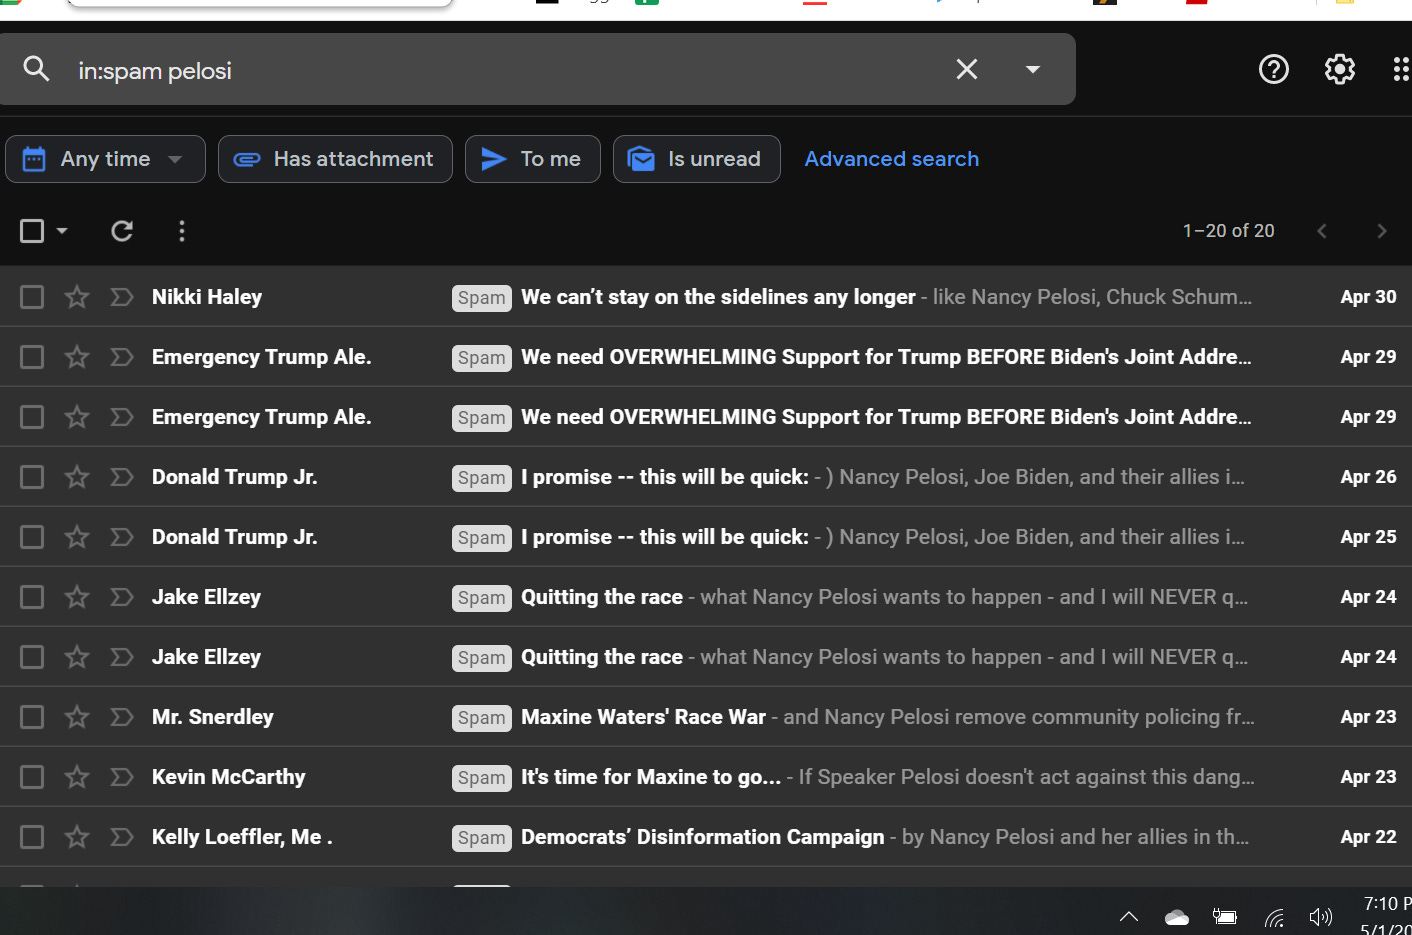Screen dimensions: 1412x935
Task: Select the Mr. Snerdley email checkbox
Action: (x=32, y=717)
